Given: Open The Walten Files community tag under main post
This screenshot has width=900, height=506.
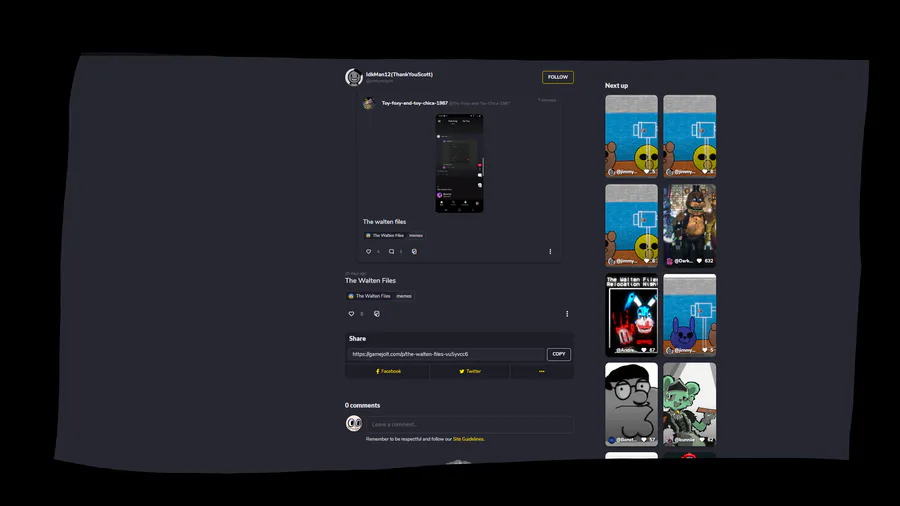Looking at the screenshot, I should pyautogui.click(x=369, y=296).
